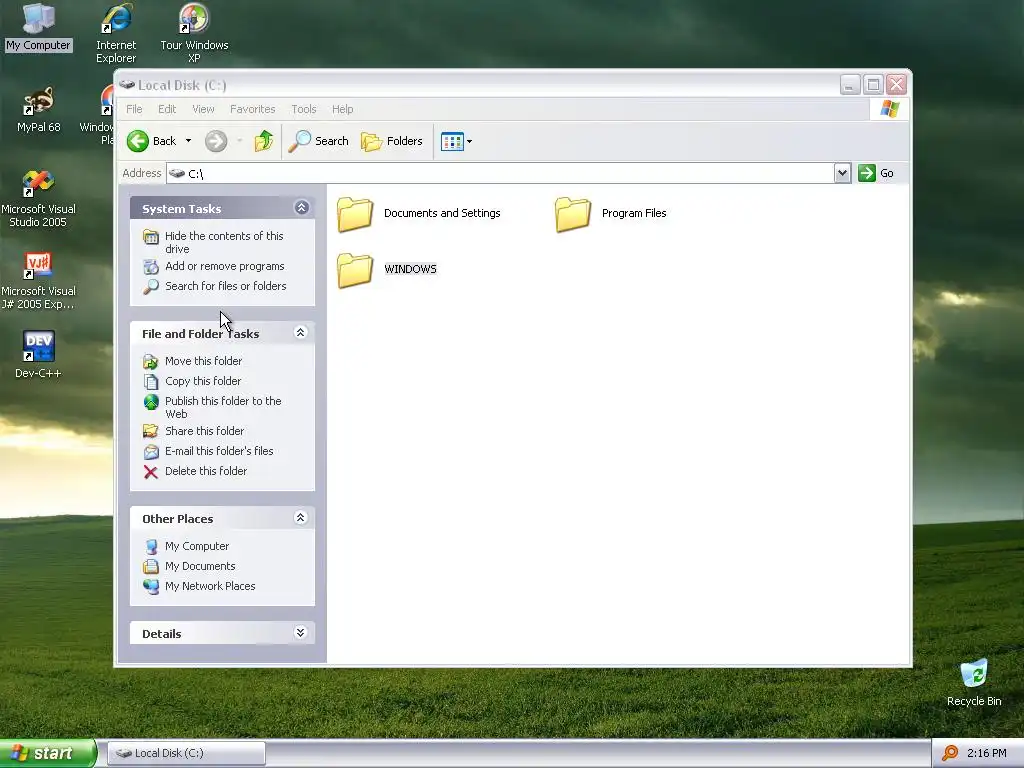Screen dimensions: 1024x768
Task: Open My Documents under Other Places
Action: point(200,566)
